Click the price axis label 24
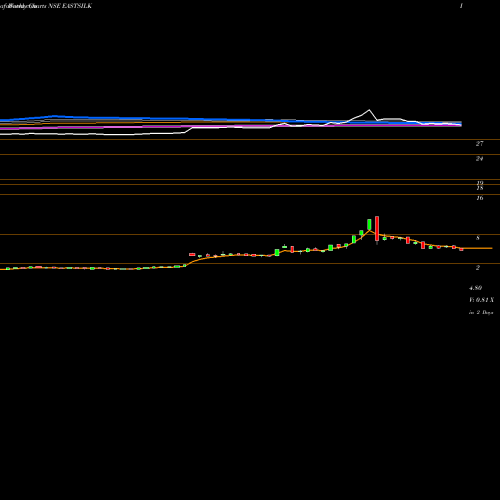 click(x=479, y=159)
